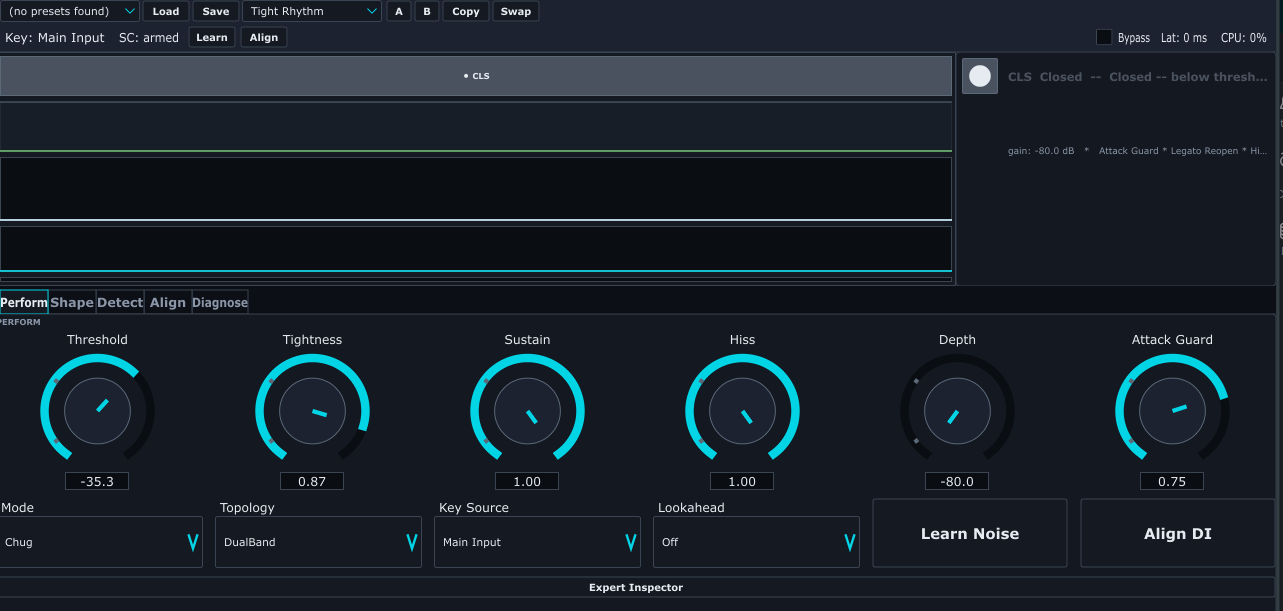Click the CLS gate state strip
Image resolution: width=1283 pixels, height=611 pixels.
[476, 76]
